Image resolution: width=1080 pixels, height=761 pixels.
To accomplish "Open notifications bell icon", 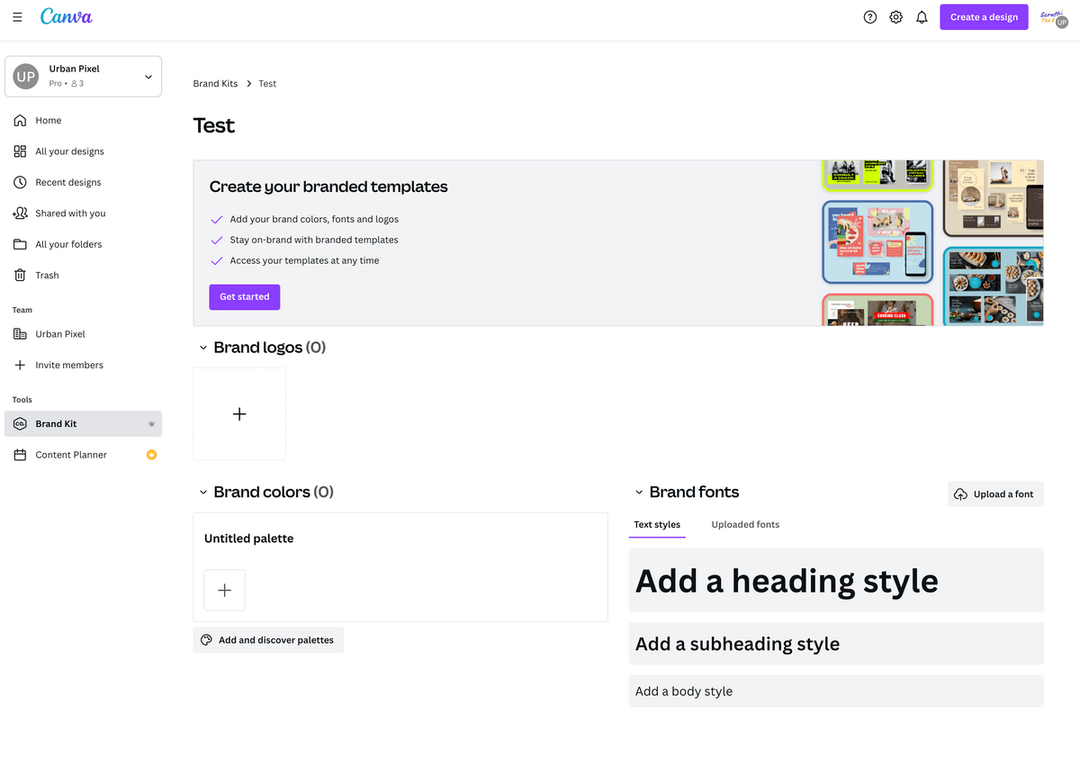I will (922, 17).
